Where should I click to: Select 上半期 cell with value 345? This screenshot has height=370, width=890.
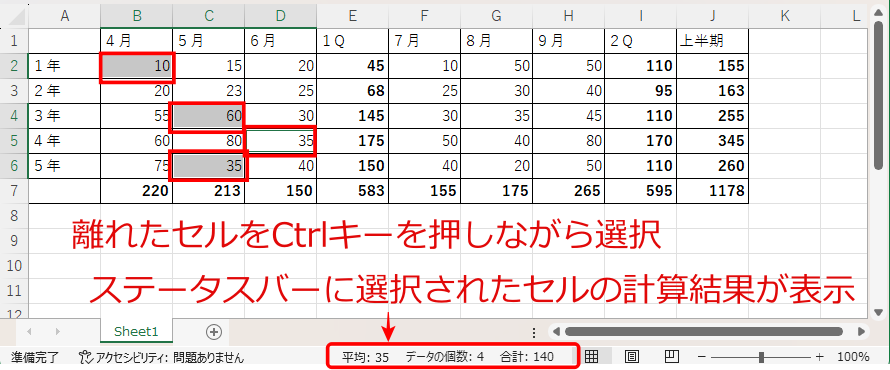click(x=712, y=141)
